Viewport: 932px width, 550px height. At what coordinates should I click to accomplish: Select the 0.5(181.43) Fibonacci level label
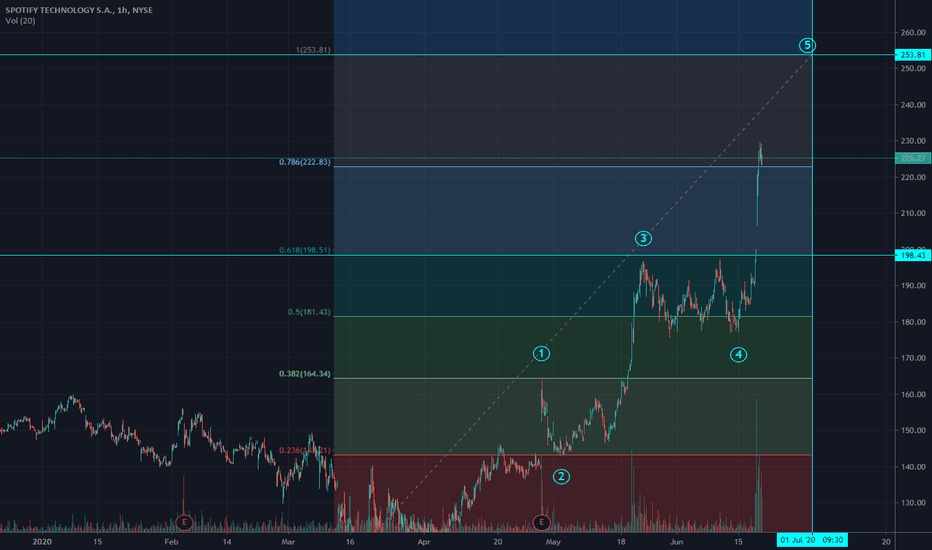[x=309, y=312]
